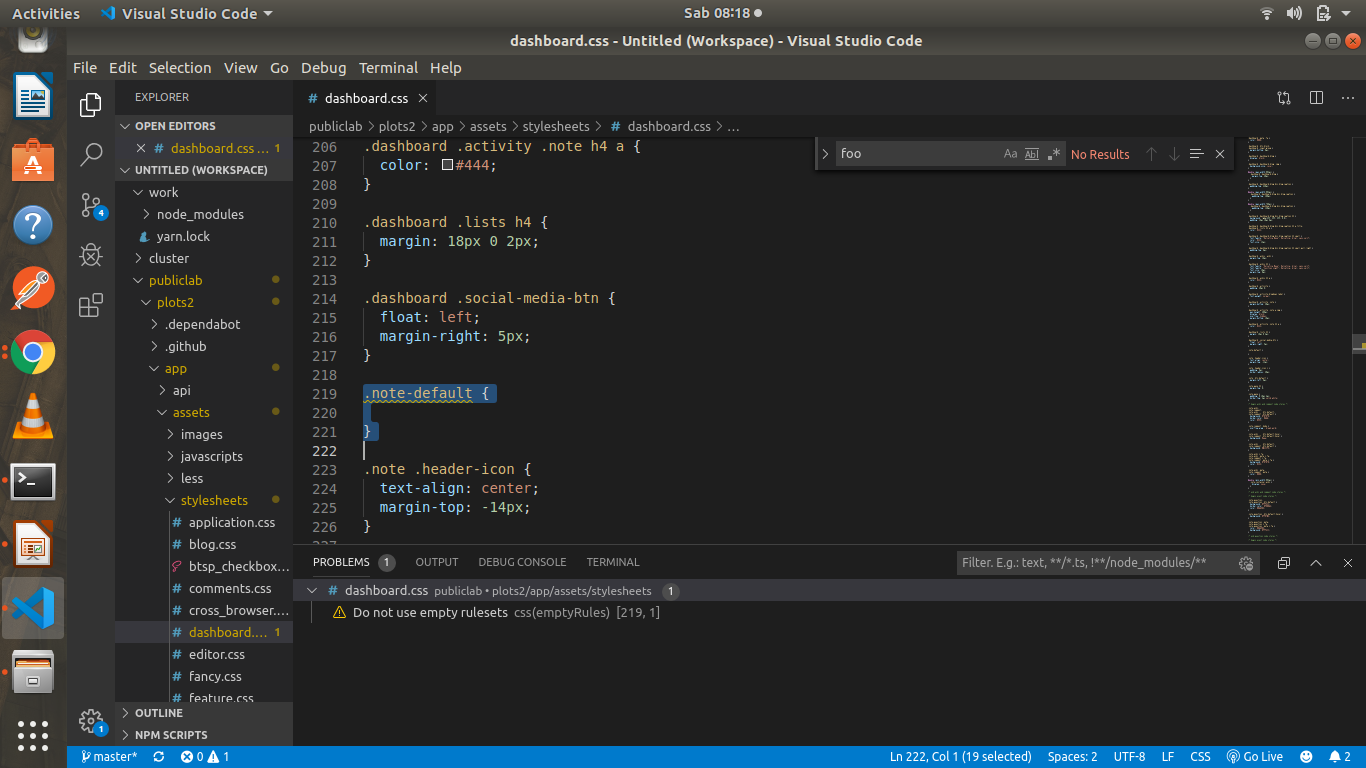Open the Search view in activity bar
The height and width of the screenshot is (768, 1366).
[x=91, y=154]
